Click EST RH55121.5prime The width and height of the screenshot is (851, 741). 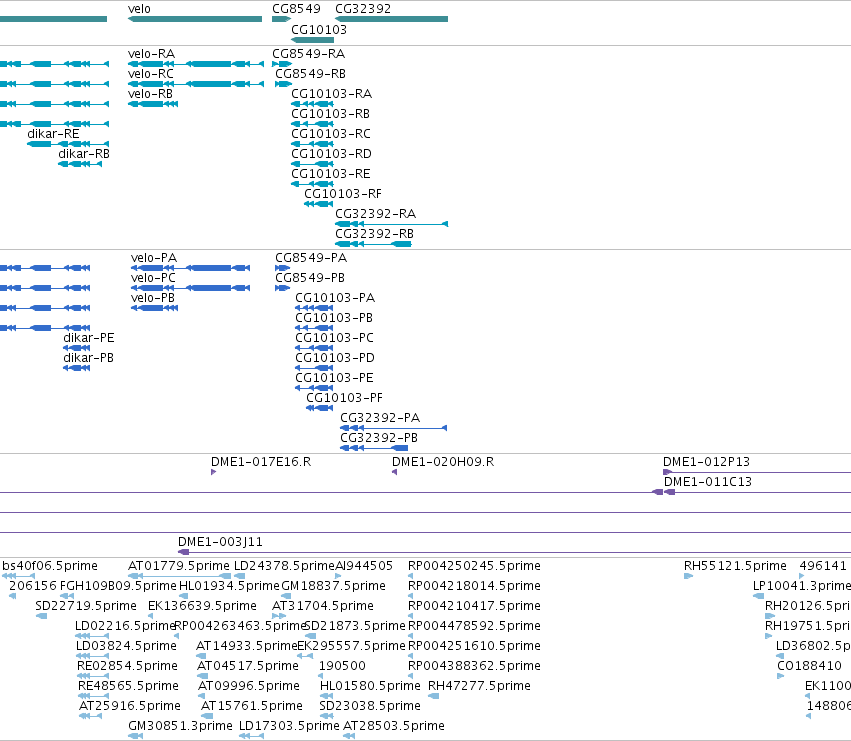tap(689, 577)
